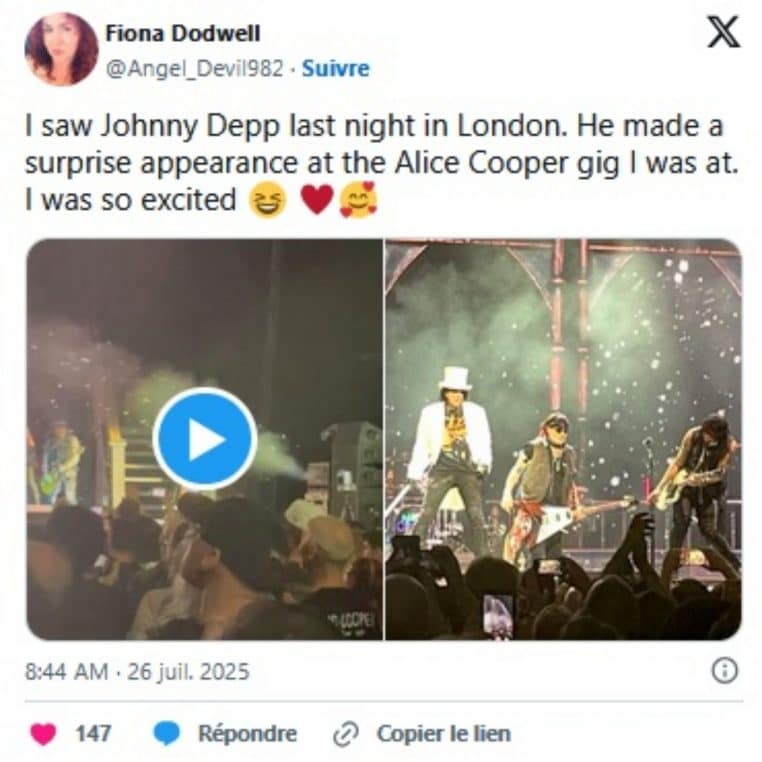
Task: Open Fiona Dodwell's profile avatar
Action: [x=61, y=49]
